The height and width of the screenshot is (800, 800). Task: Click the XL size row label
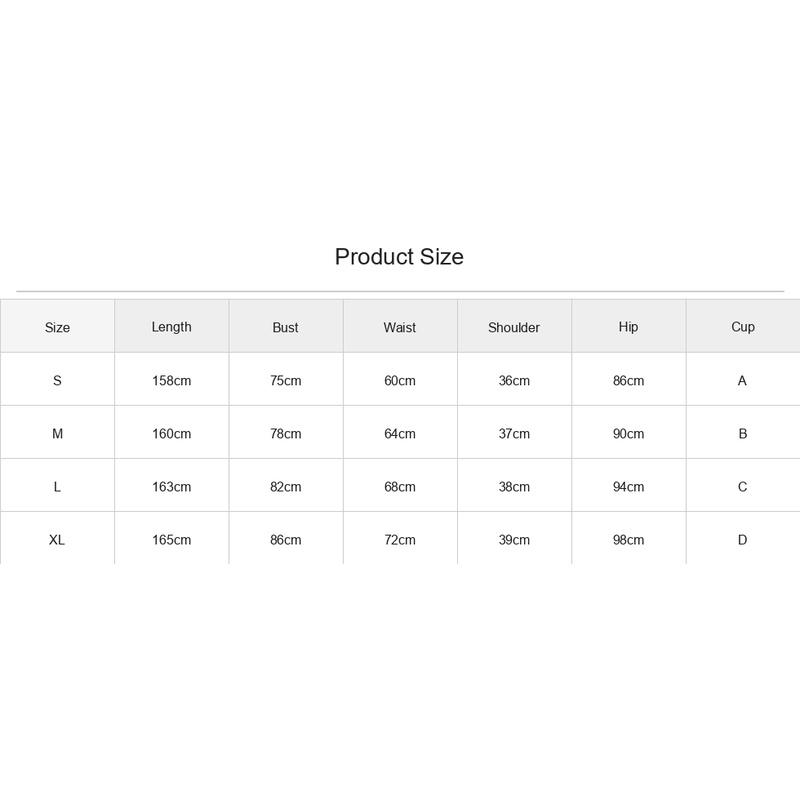coord(57,539)
